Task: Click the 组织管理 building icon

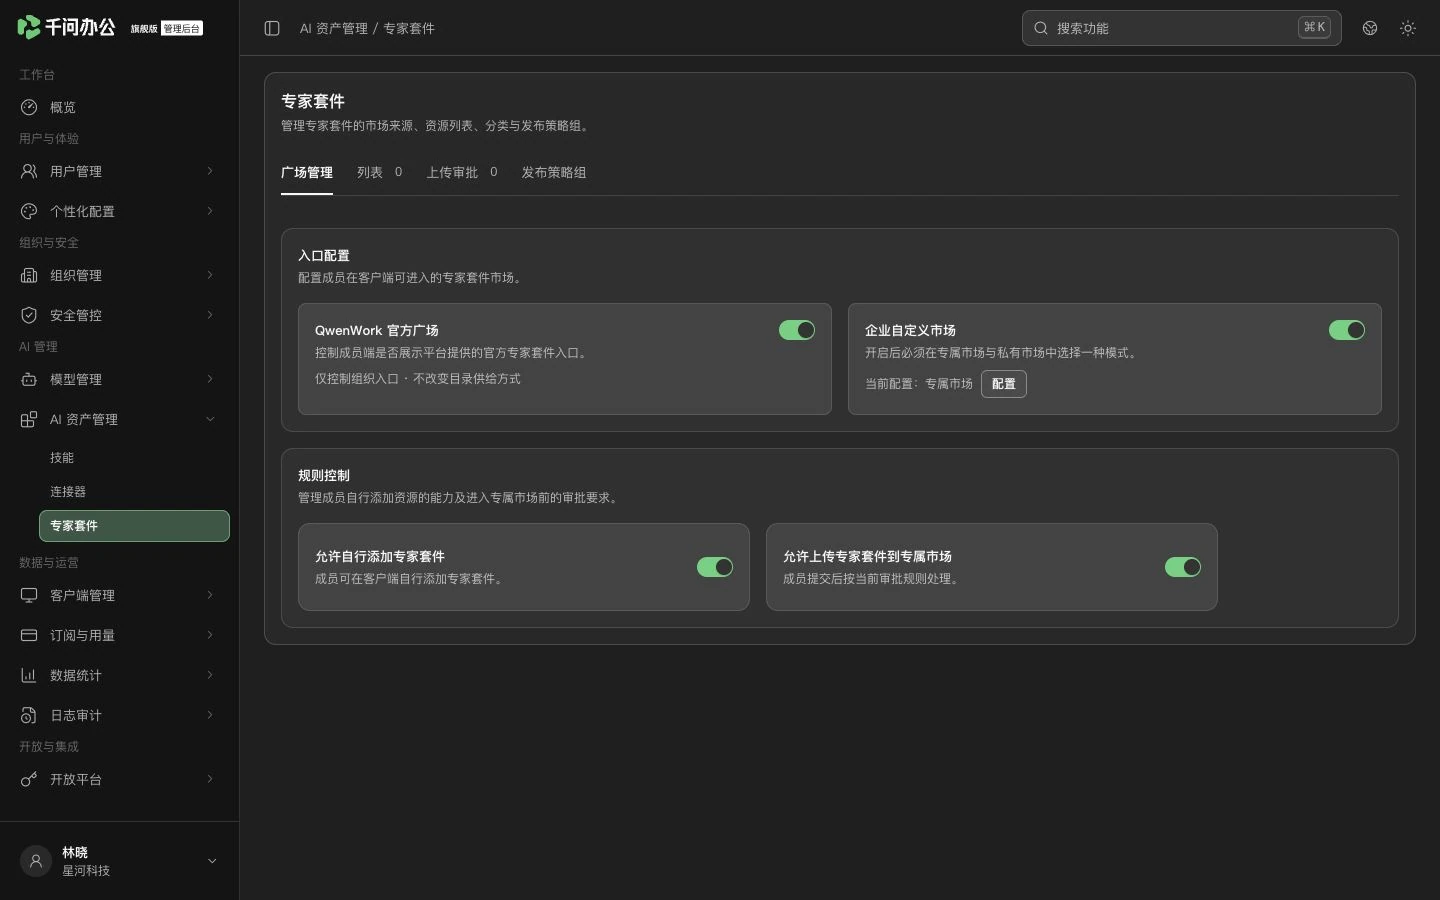Action: [29, 275]
